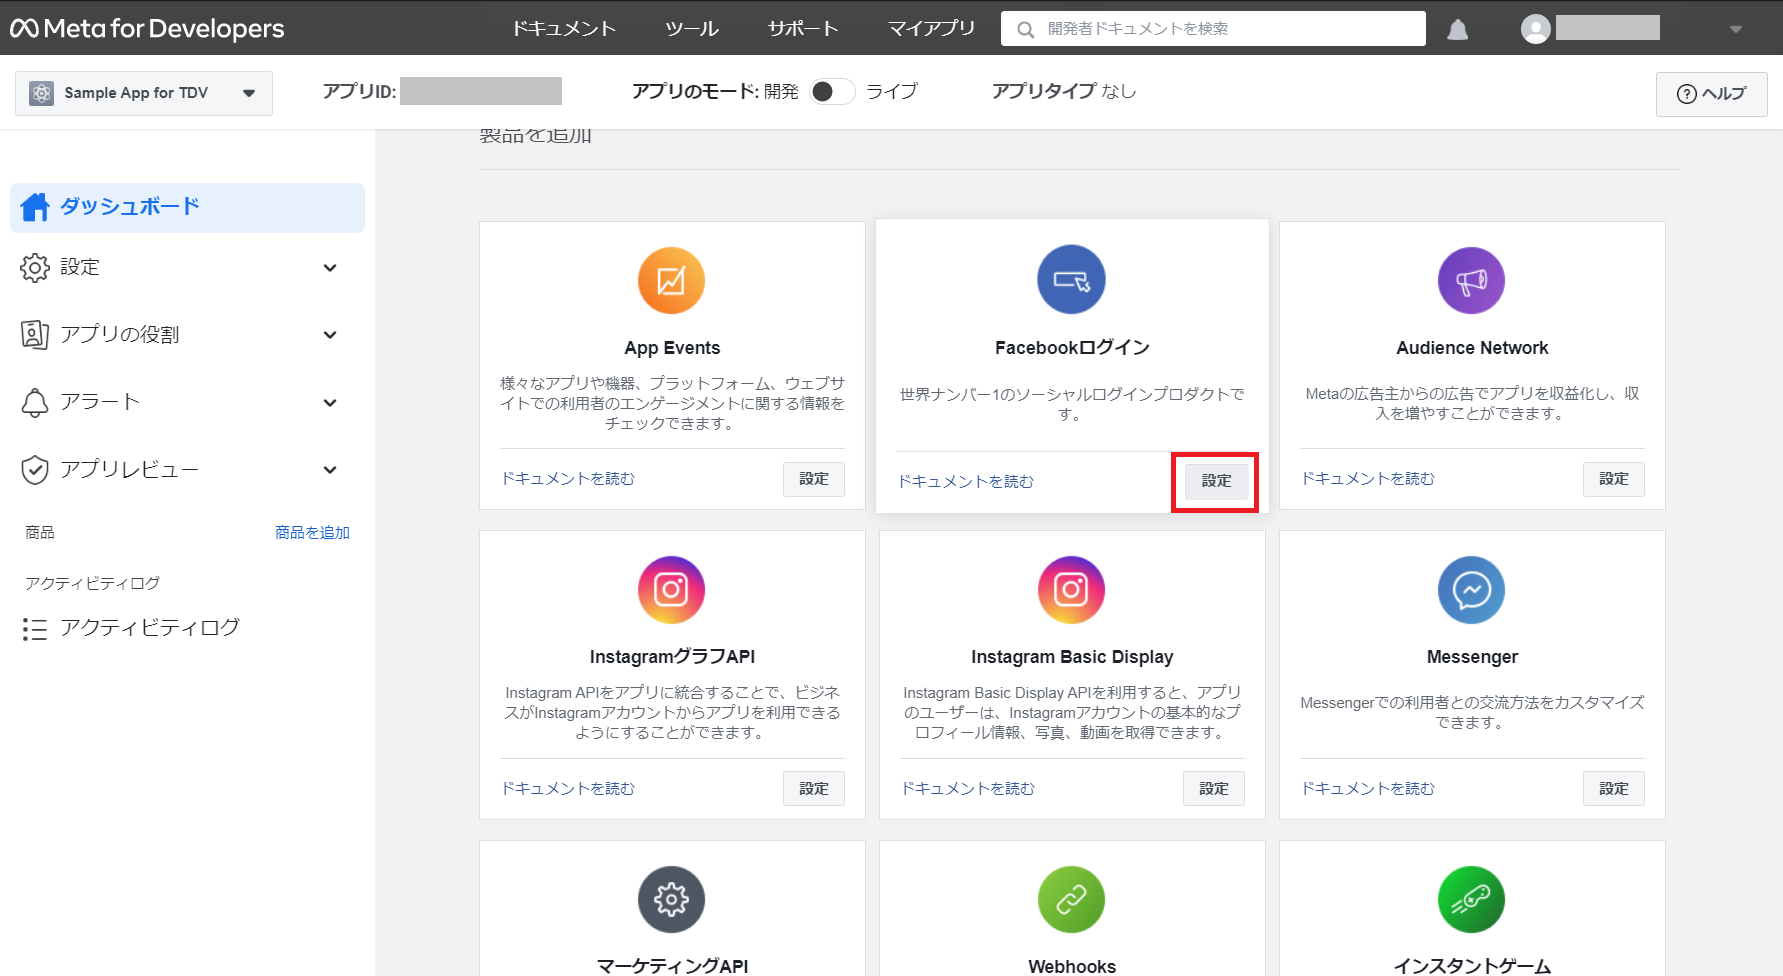Screen dimensions: 1783x976
Task: Click the インスタントゲーム green icon
Action: coord(1471,899)
